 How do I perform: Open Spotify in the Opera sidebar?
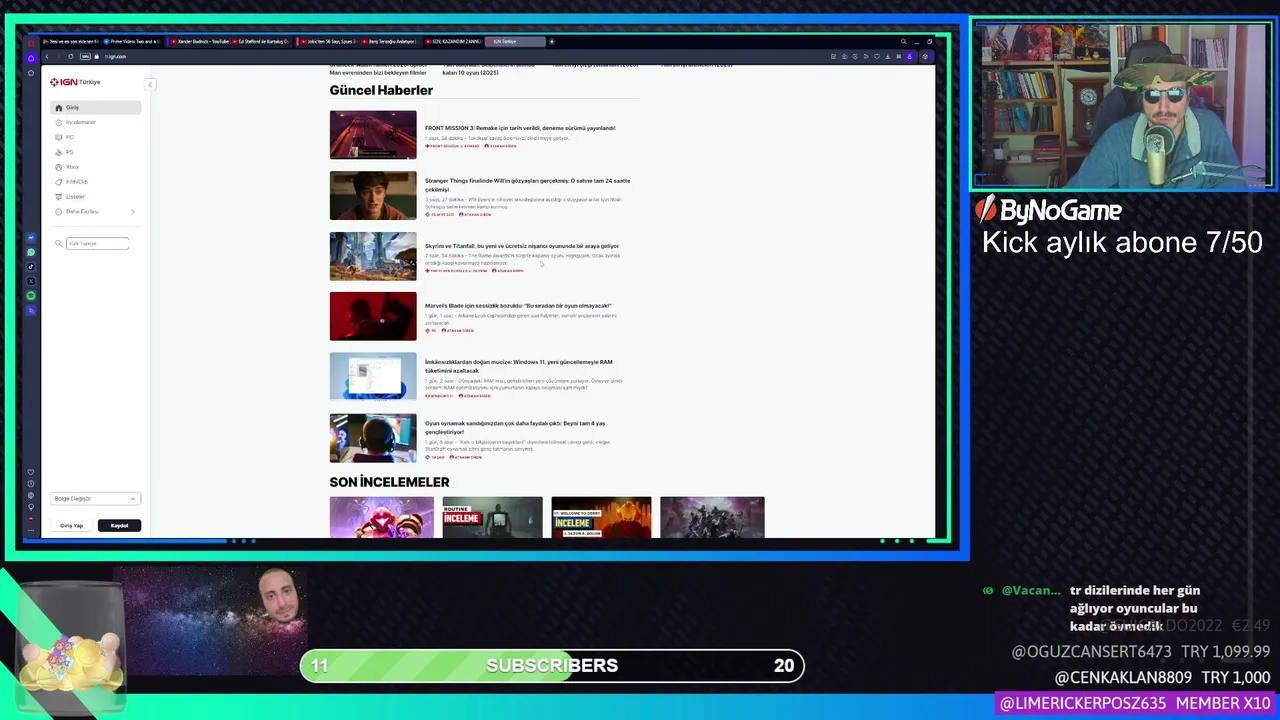point(31,296)
